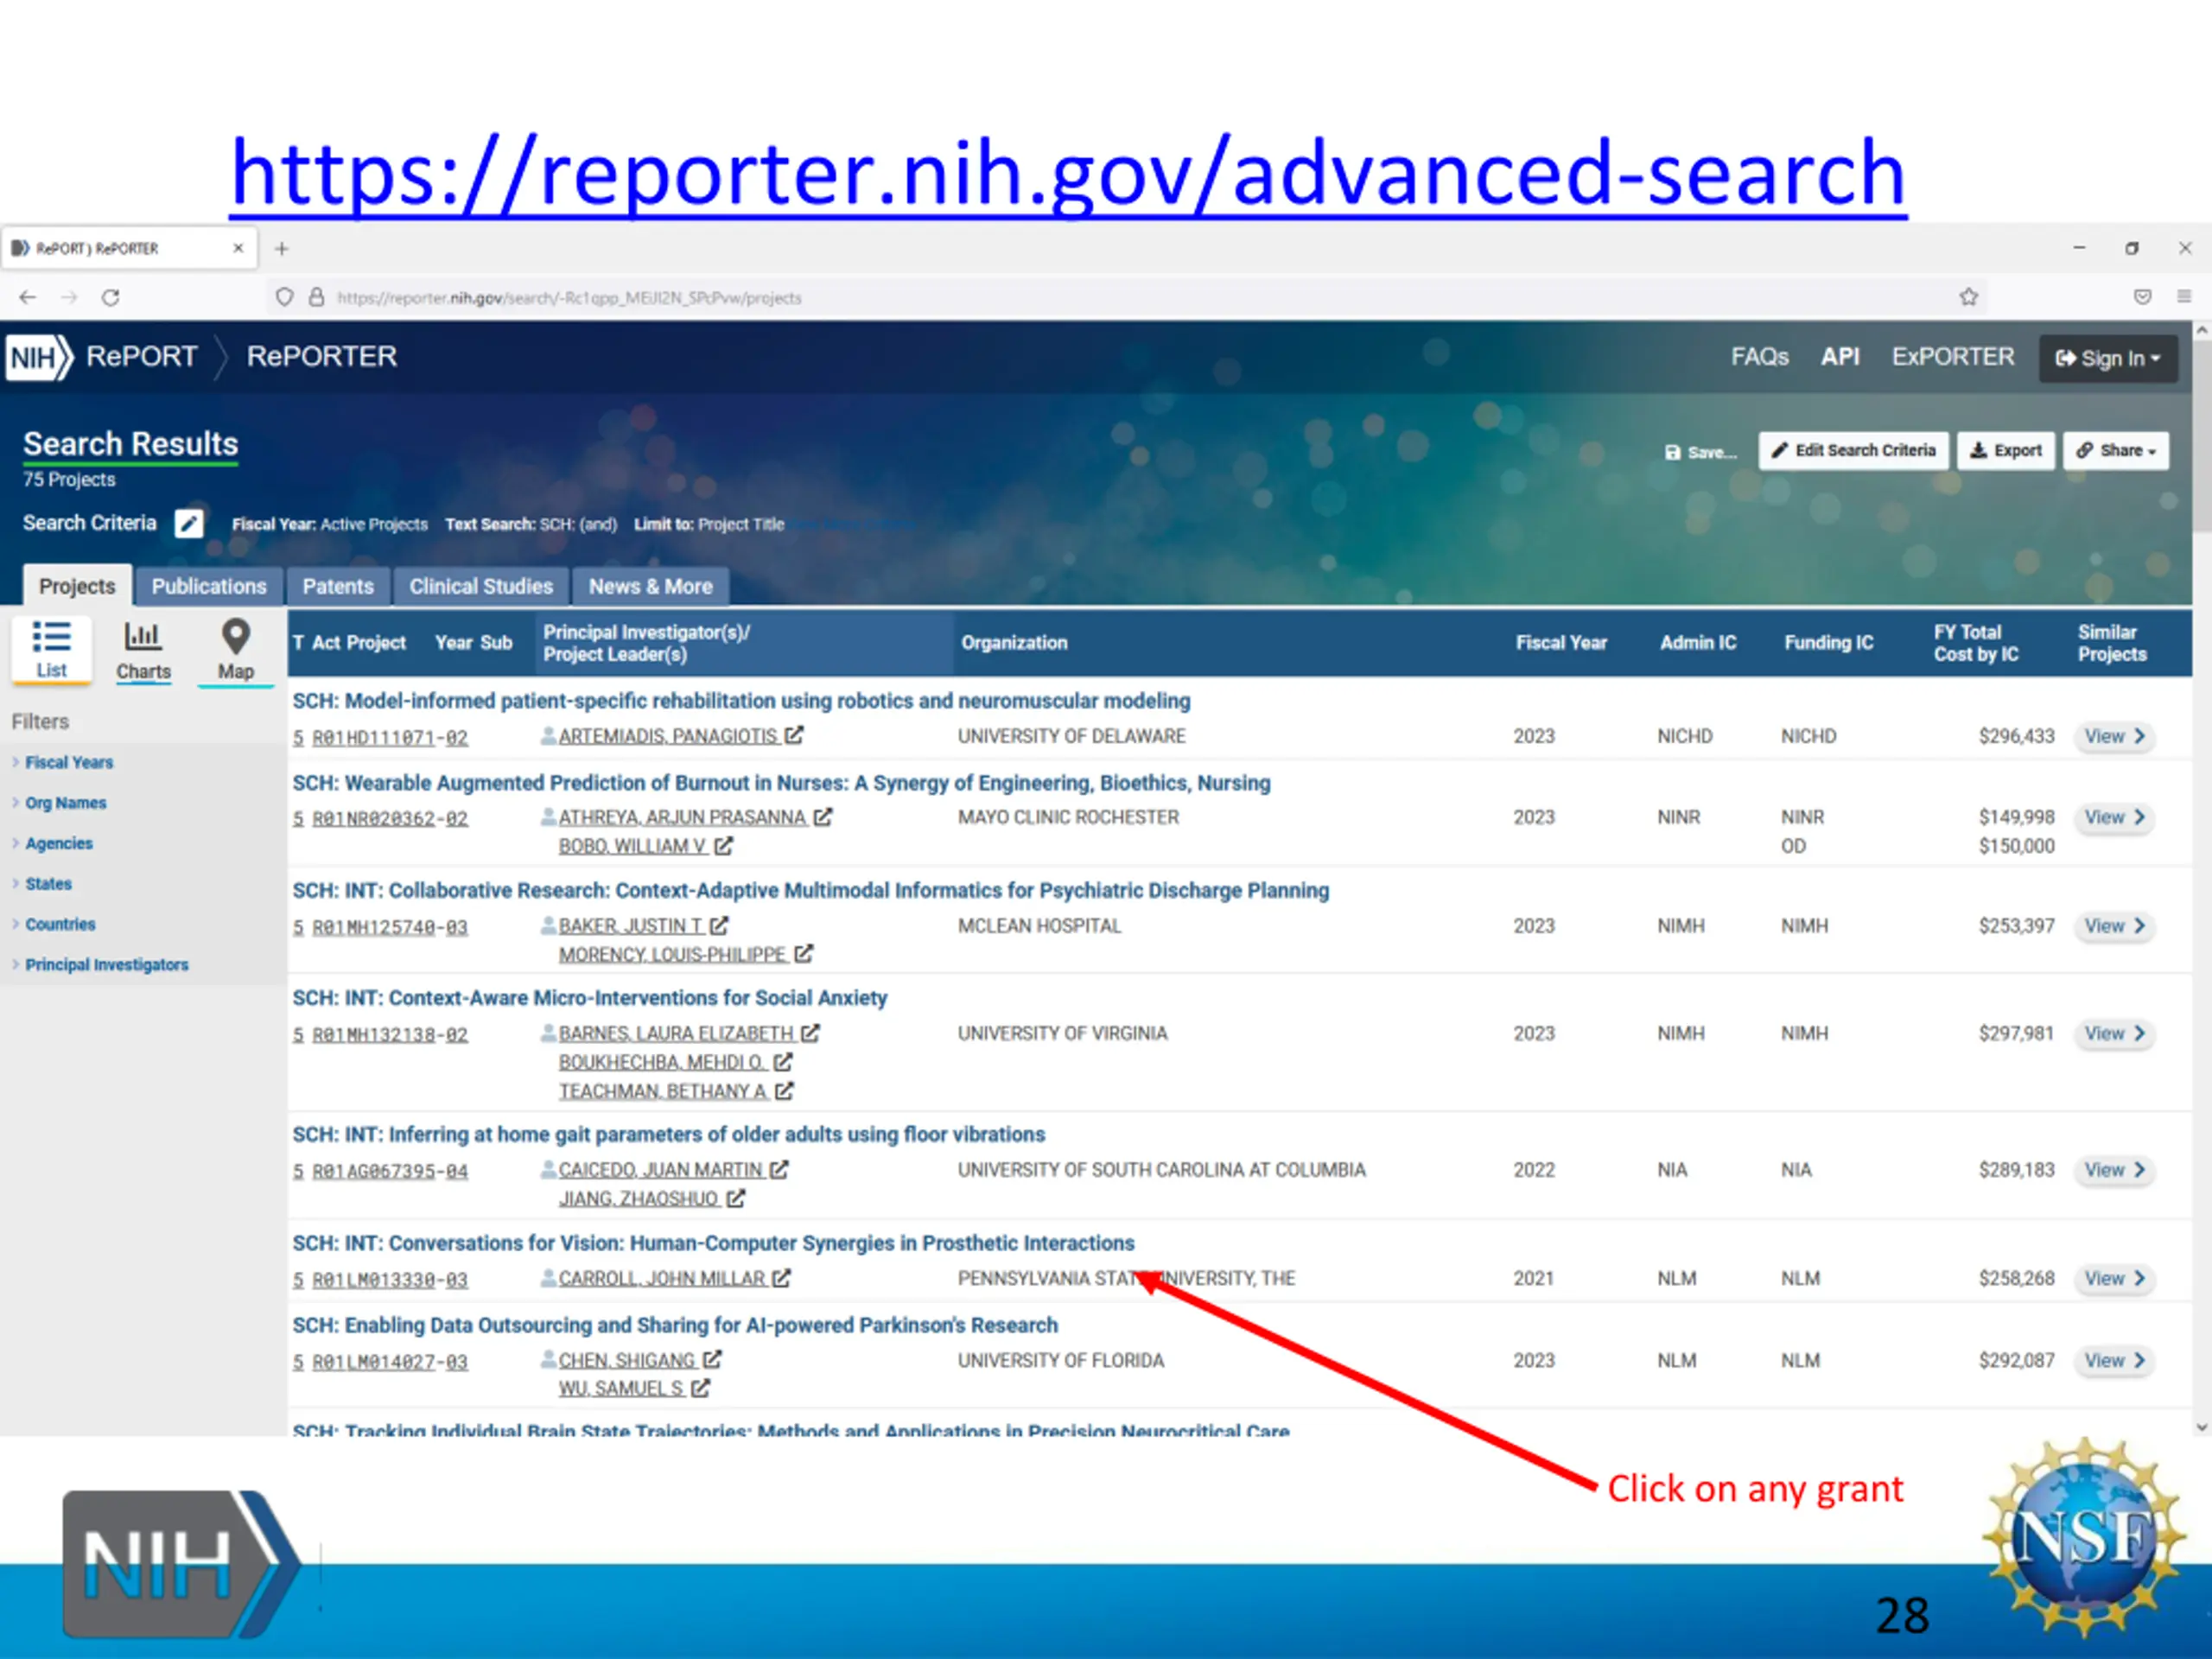Screen dimensions: 2212x1659
Task: Open CARROLL, JOHN MILLAR investigator link
Action: 662,1279
